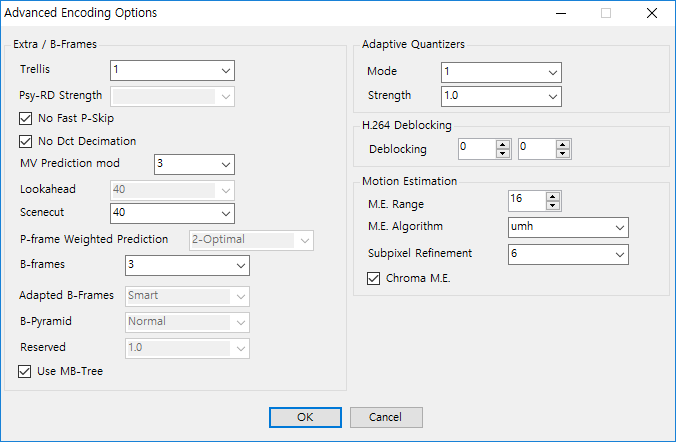Decrease the M.E. Range spinner value
The width and height of the screenshot is (676, 442).
553,206
